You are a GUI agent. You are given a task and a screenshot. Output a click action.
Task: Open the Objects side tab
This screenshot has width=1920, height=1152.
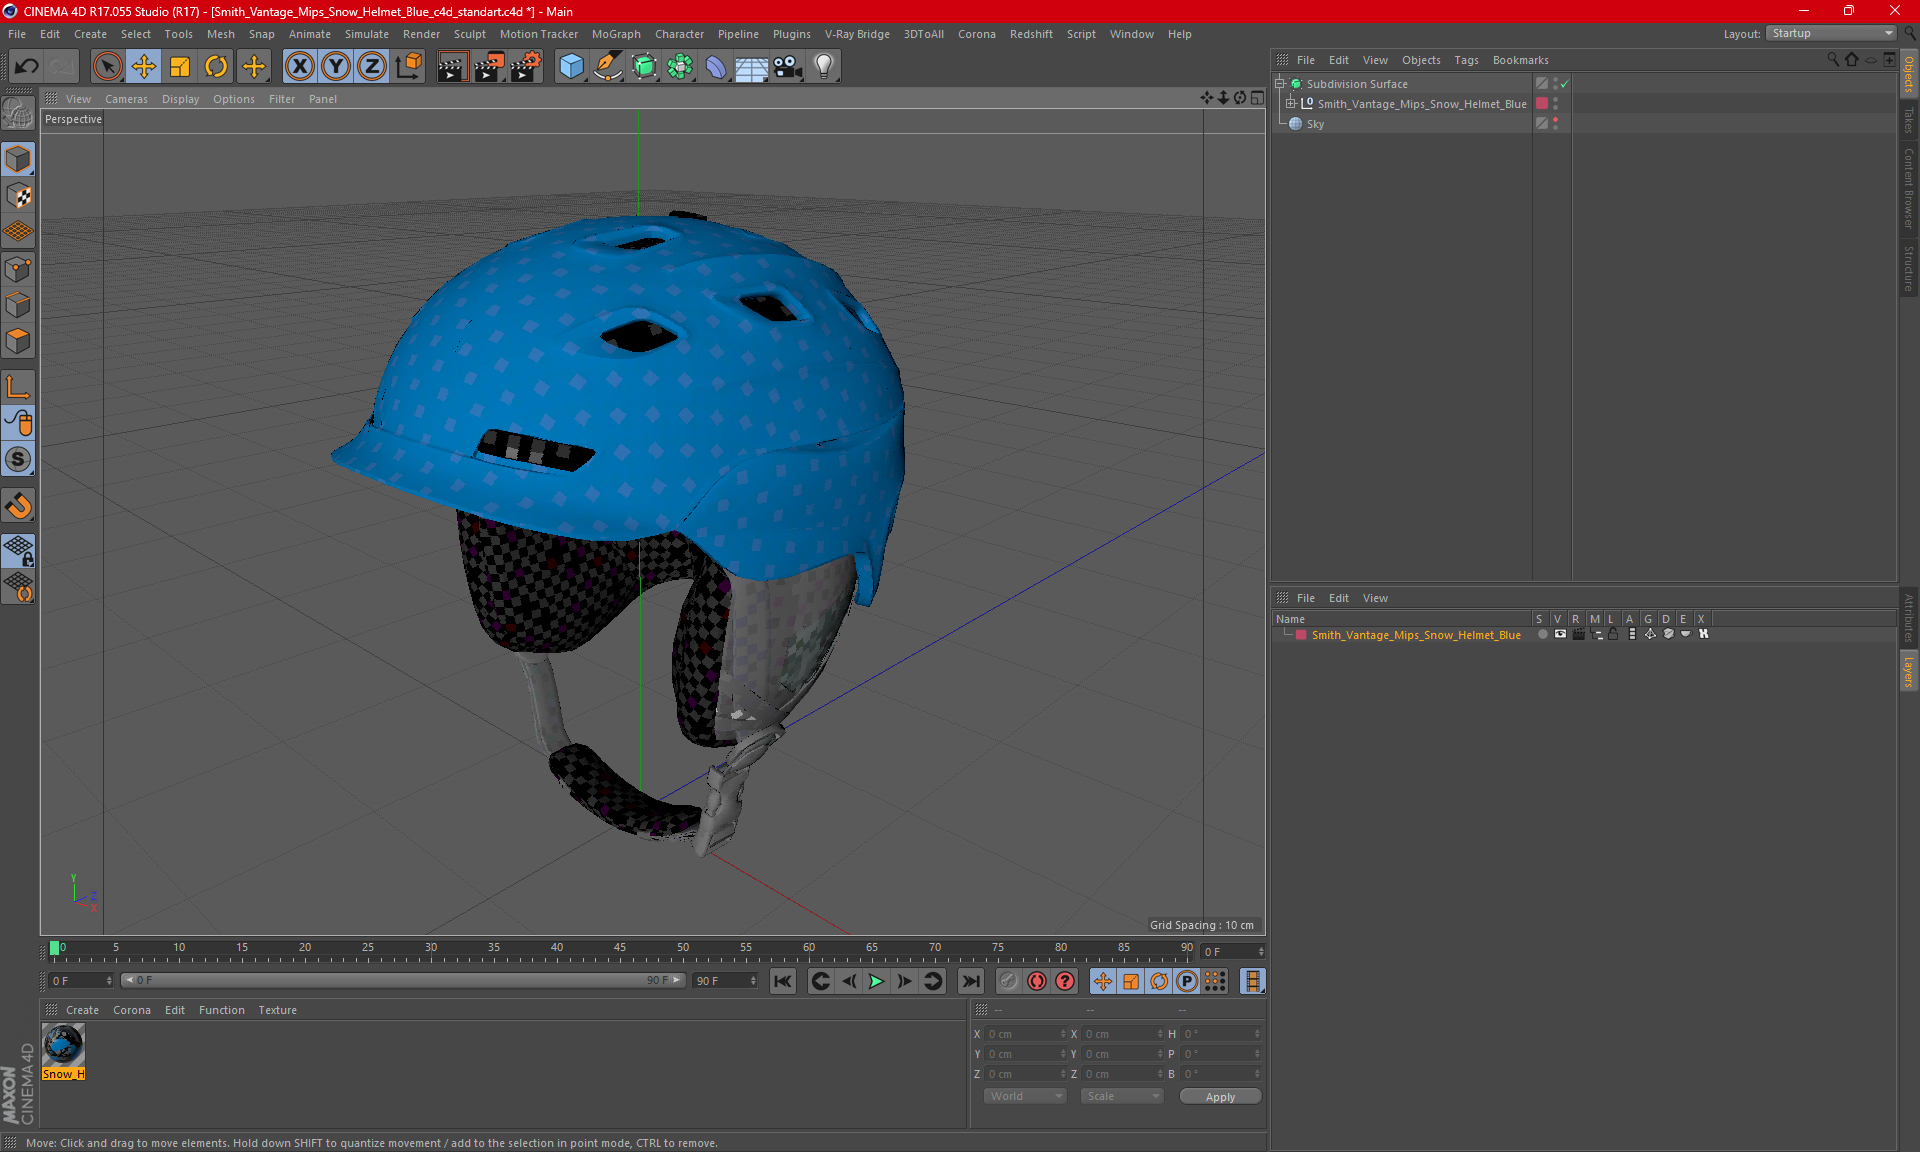pos(1909,75)
